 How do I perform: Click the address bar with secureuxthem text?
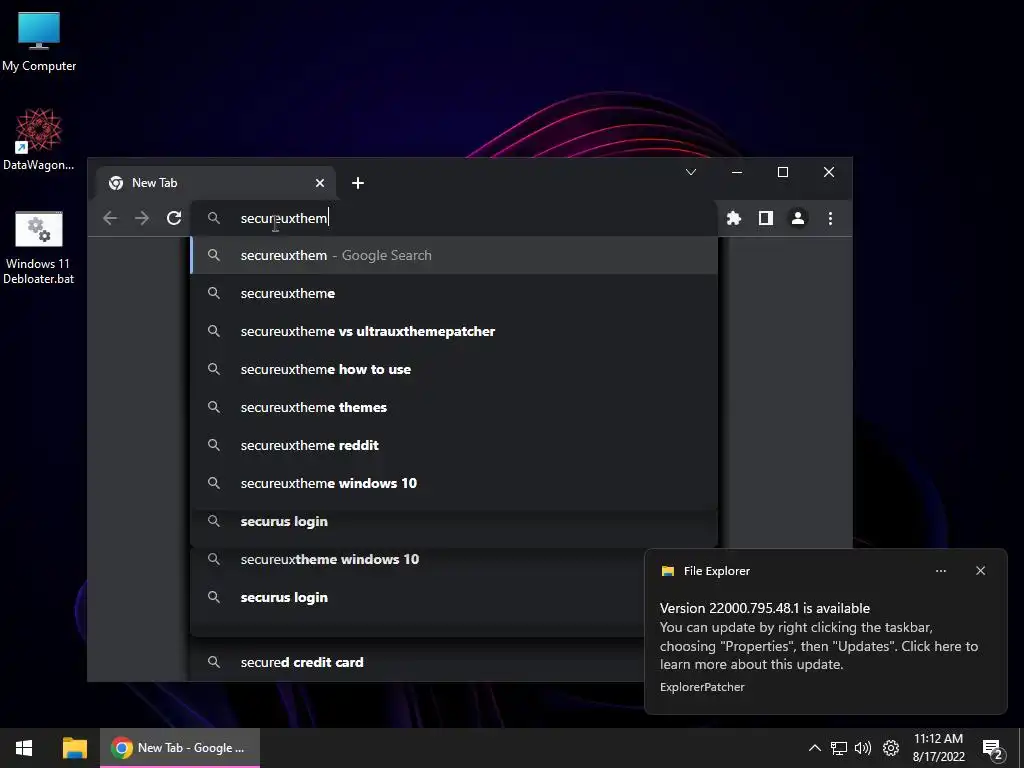point(455,218)
